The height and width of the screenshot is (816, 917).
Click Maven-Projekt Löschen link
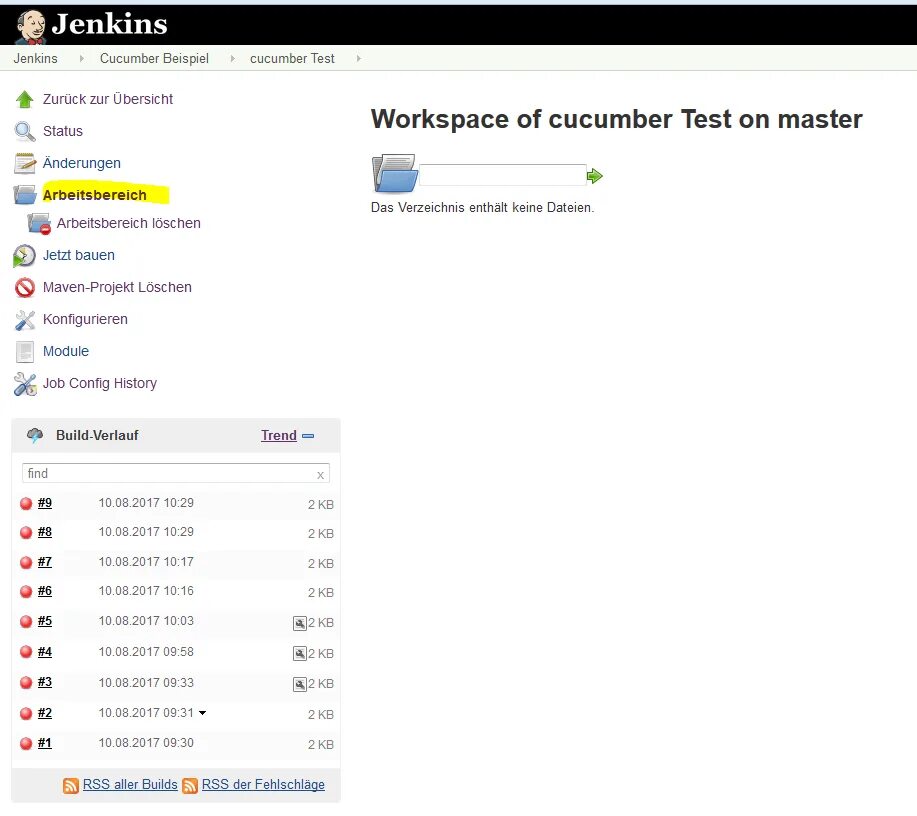(118, 287)
